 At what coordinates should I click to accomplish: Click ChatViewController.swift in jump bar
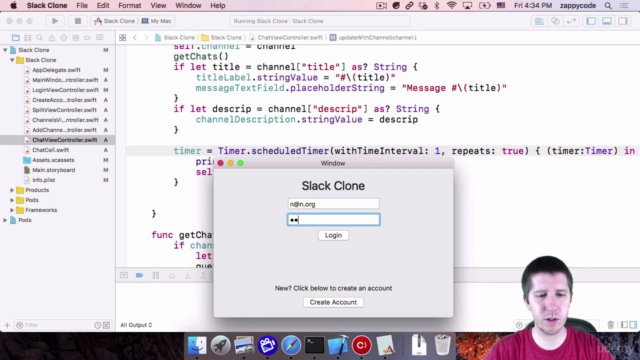[289, 38]
